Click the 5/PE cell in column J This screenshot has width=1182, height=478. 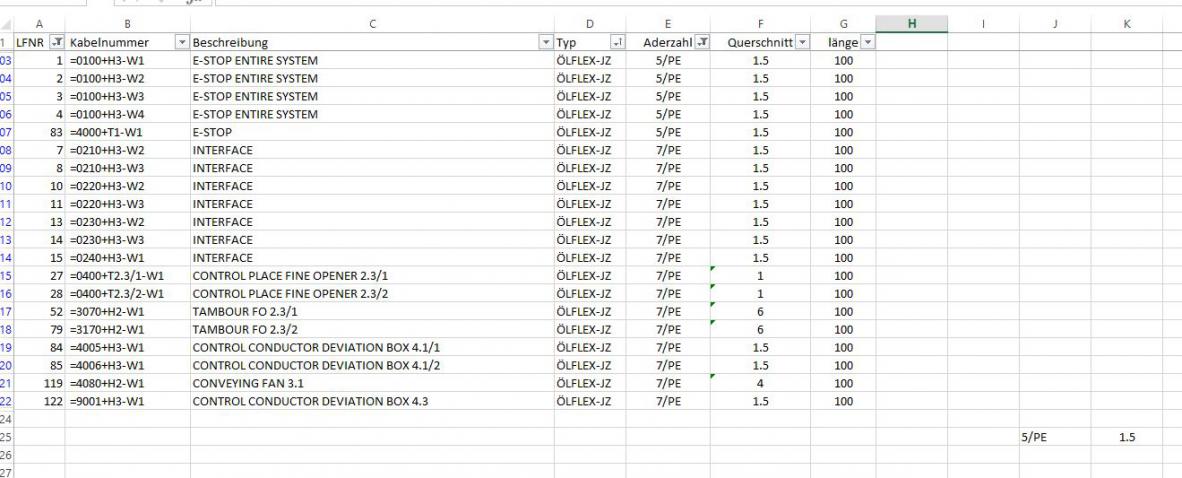[1055, 437]
